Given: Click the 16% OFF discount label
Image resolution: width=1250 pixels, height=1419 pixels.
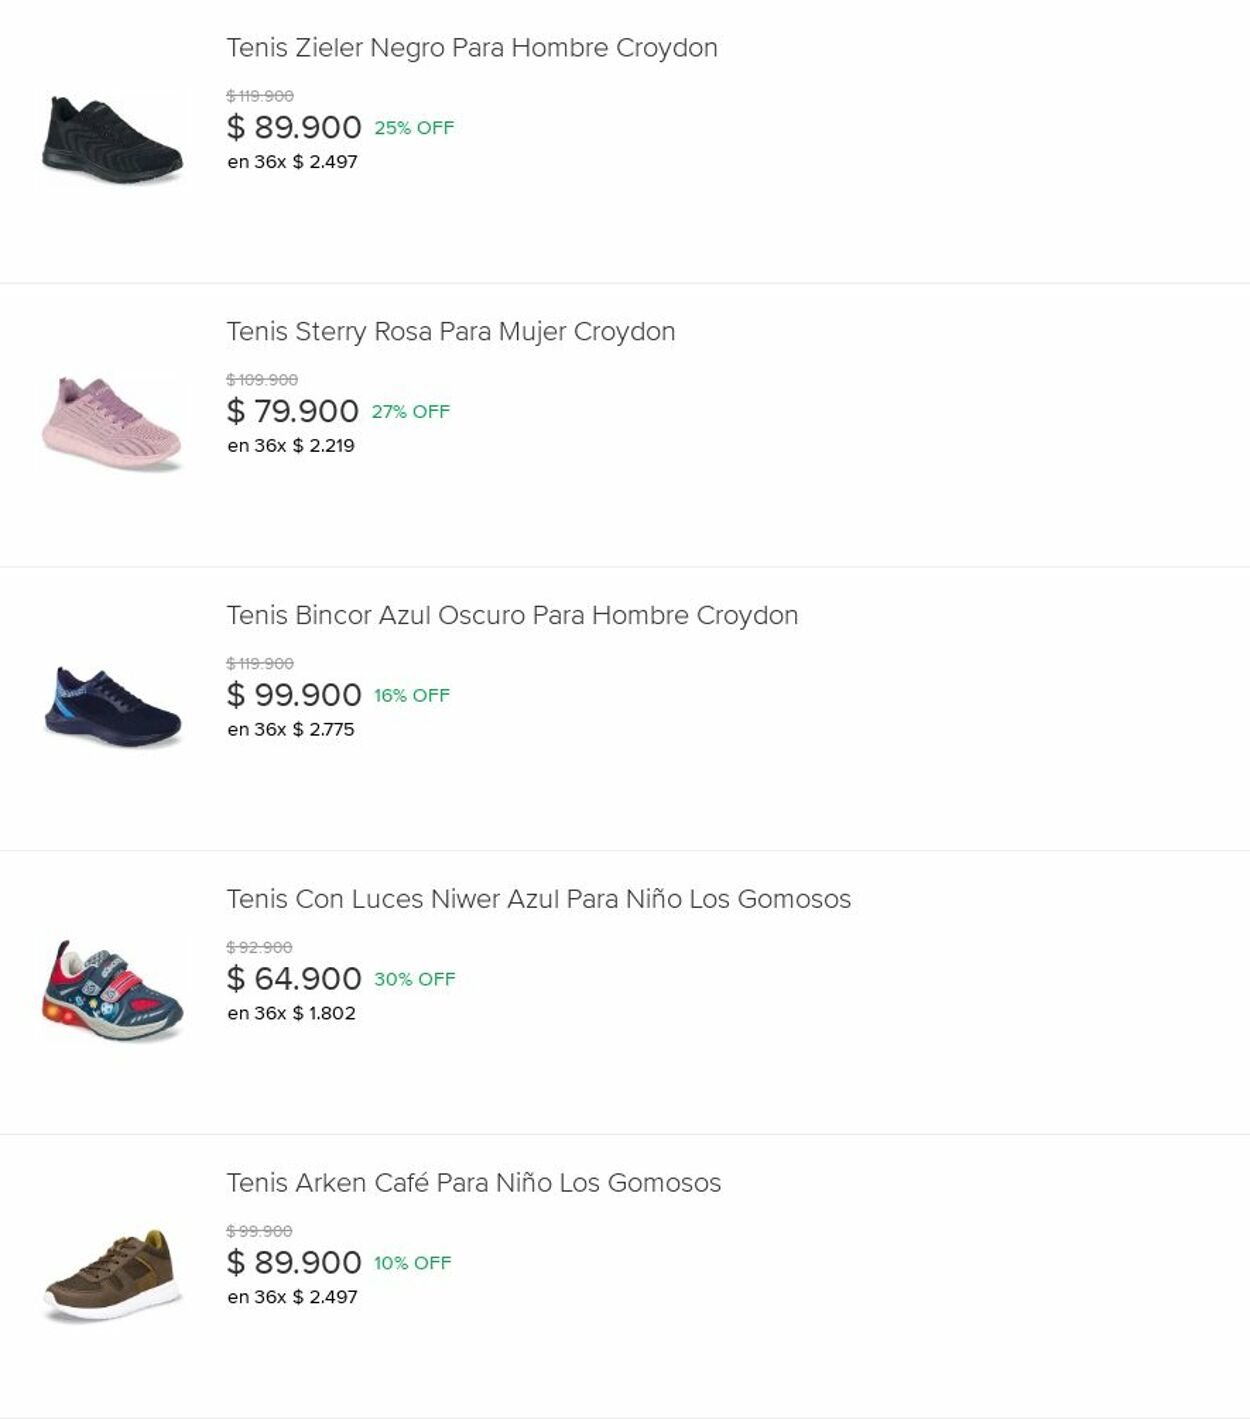Looking at the screenshot, I should coord(412,696).
